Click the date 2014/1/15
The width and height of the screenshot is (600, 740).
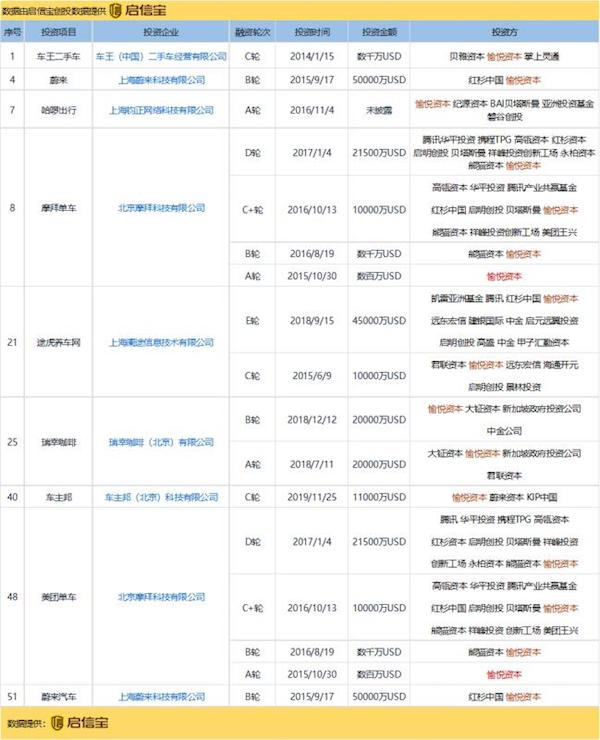click(x=312, y=56)
